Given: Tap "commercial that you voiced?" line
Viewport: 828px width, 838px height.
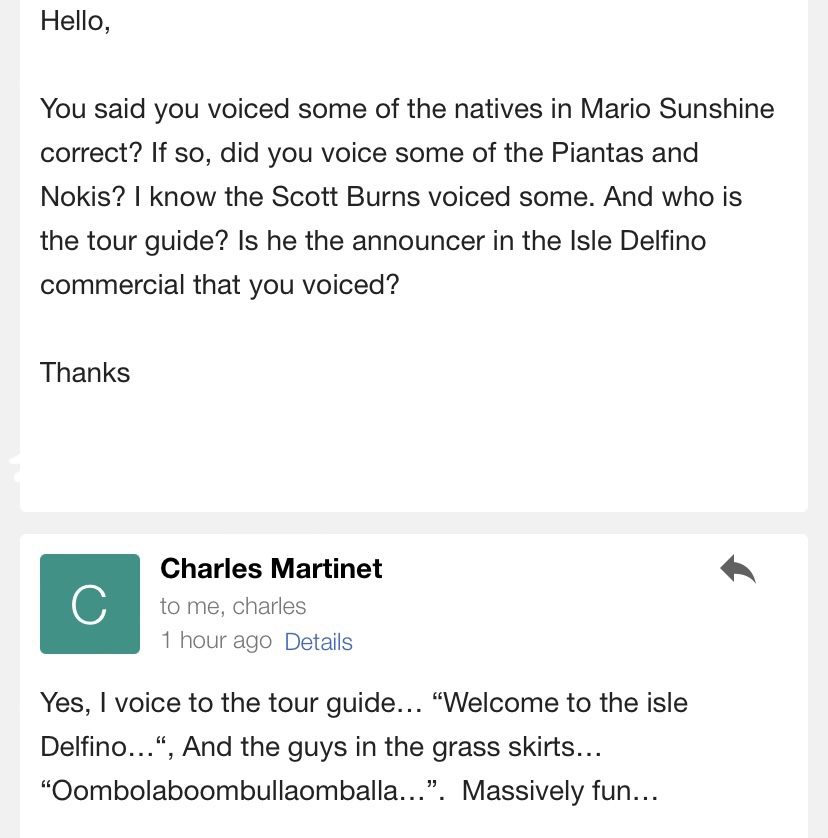Looking at the screenshot, I should [x=219, y=285].
